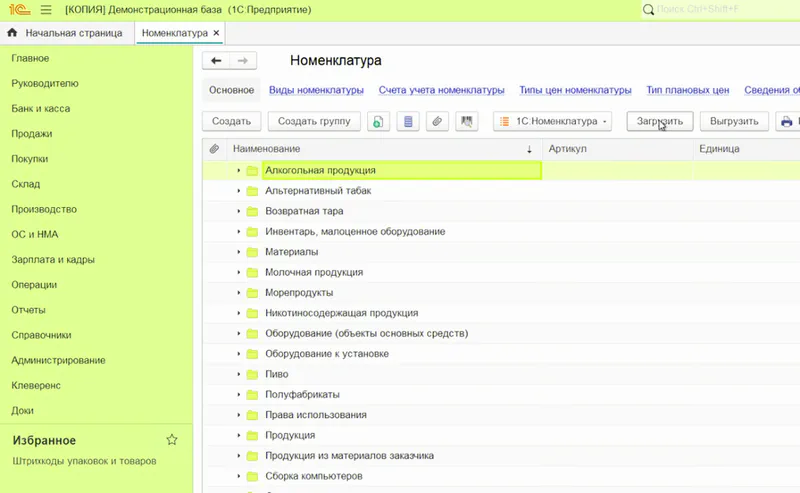800x493 pixels.
Task: Expand the Молочная продукция folder
Action: [239, 272]
